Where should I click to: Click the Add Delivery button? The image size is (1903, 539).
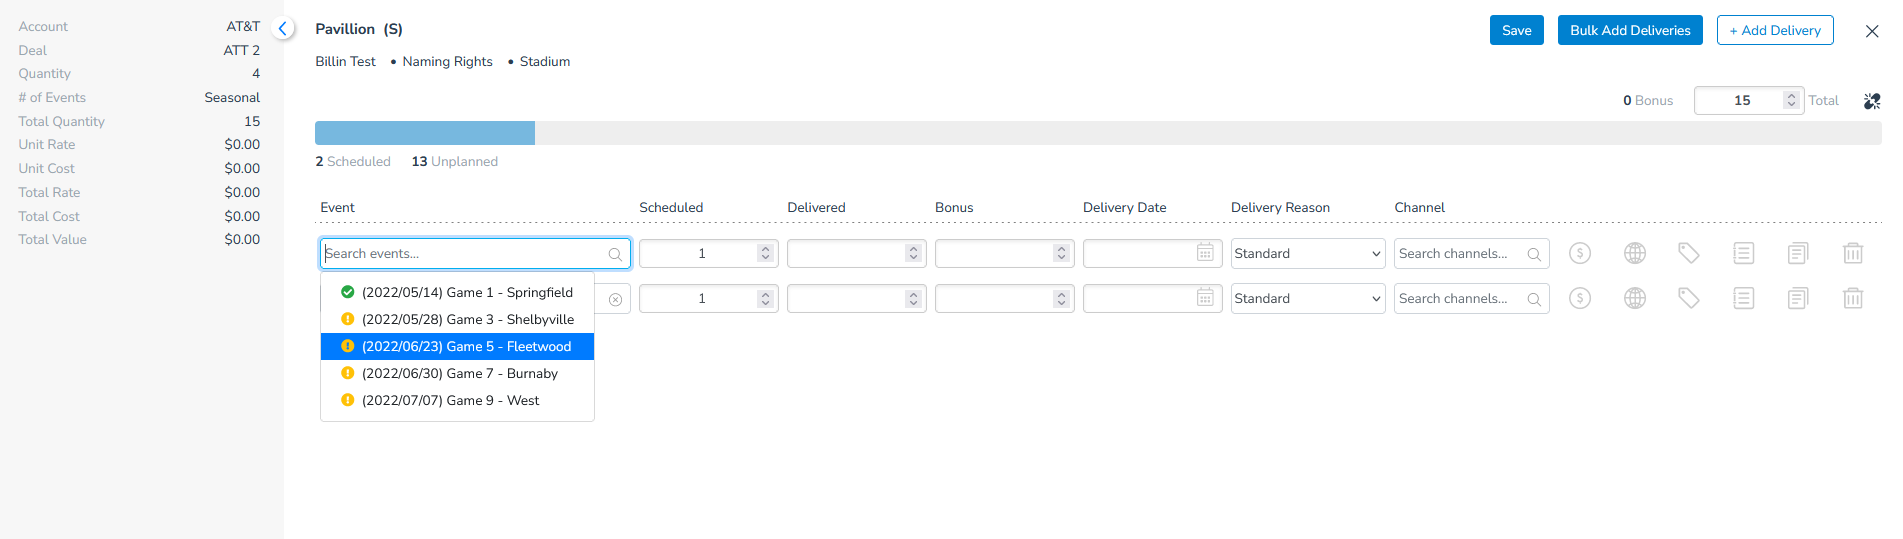(x=1775, y=30)
